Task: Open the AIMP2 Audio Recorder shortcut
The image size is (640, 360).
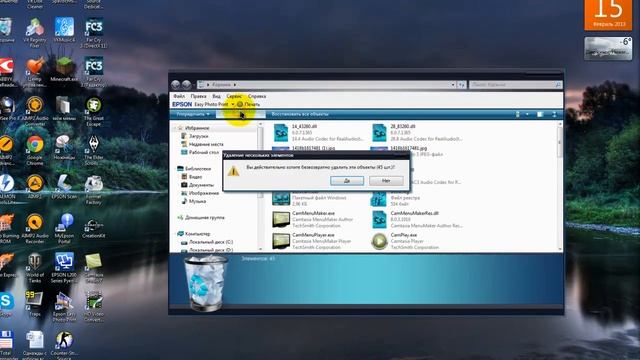Action: [35, 229]
